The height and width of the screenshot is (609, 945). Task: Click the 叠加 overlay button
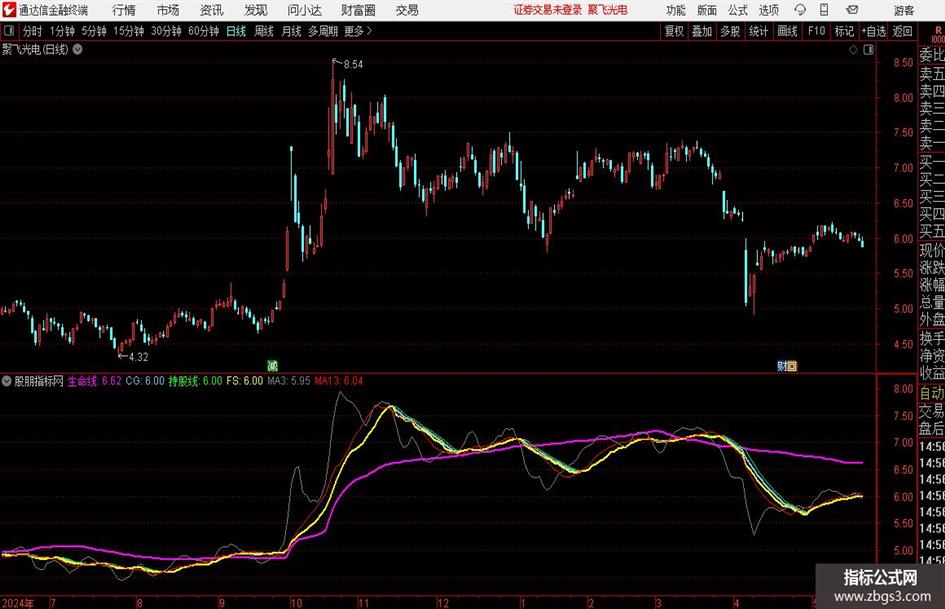[702, 31]
